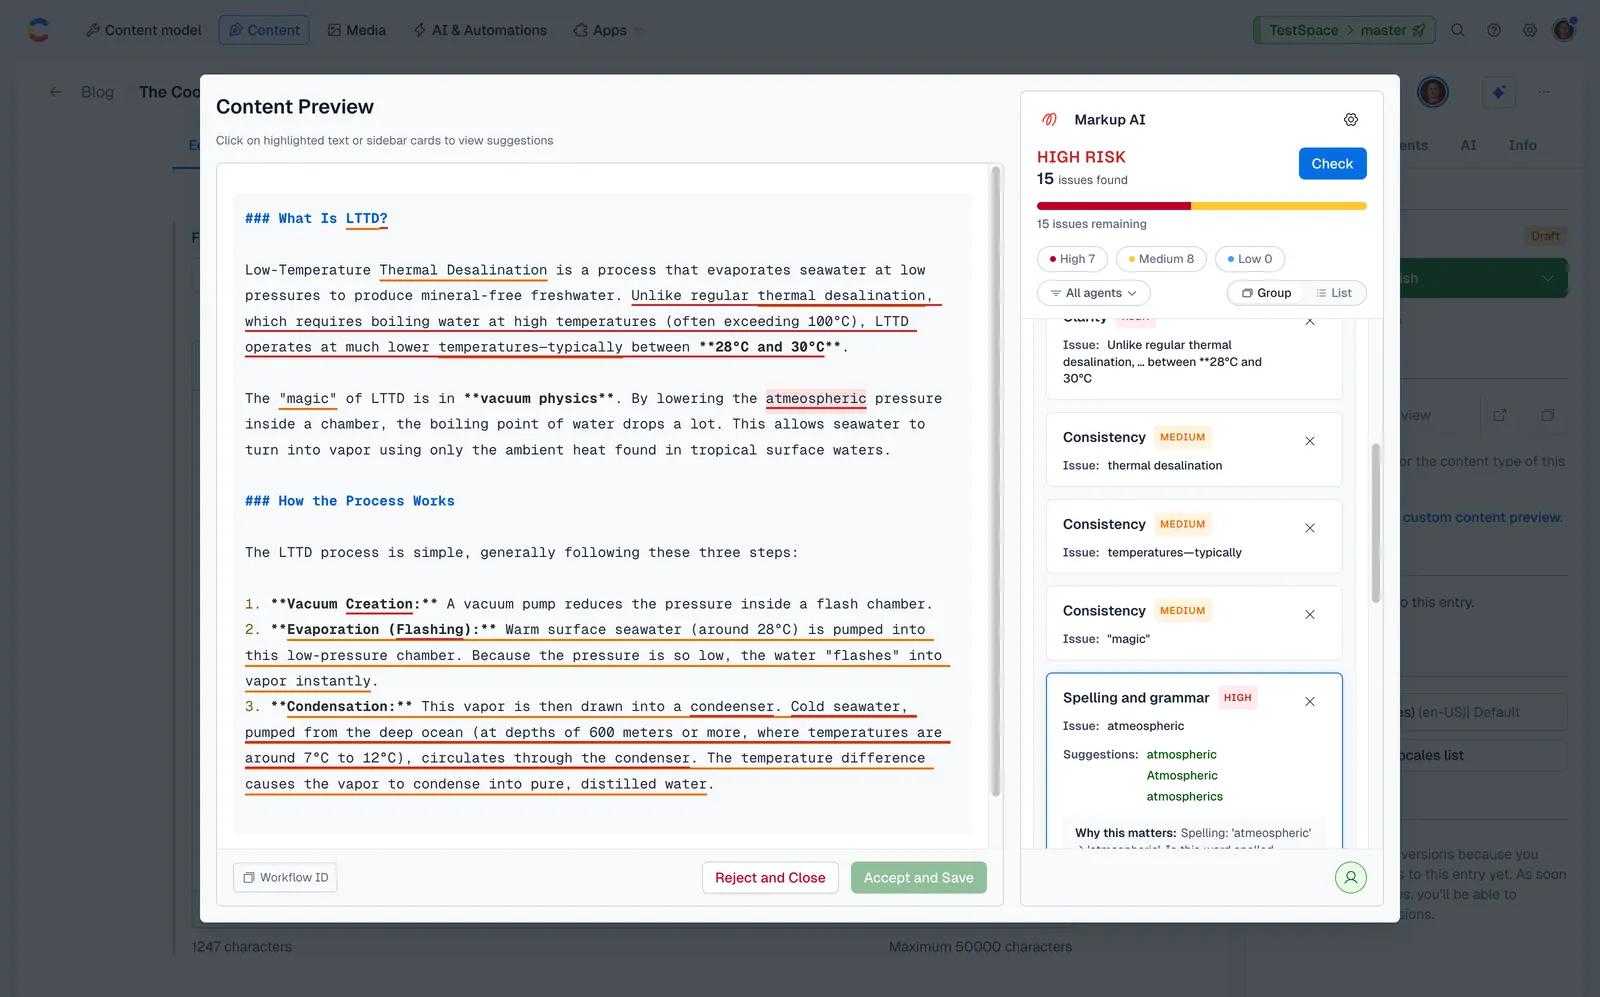Dismiss the atmeospheric spelling card
The width and height of the screenshot is (1600, 997).
point(1309,702)
